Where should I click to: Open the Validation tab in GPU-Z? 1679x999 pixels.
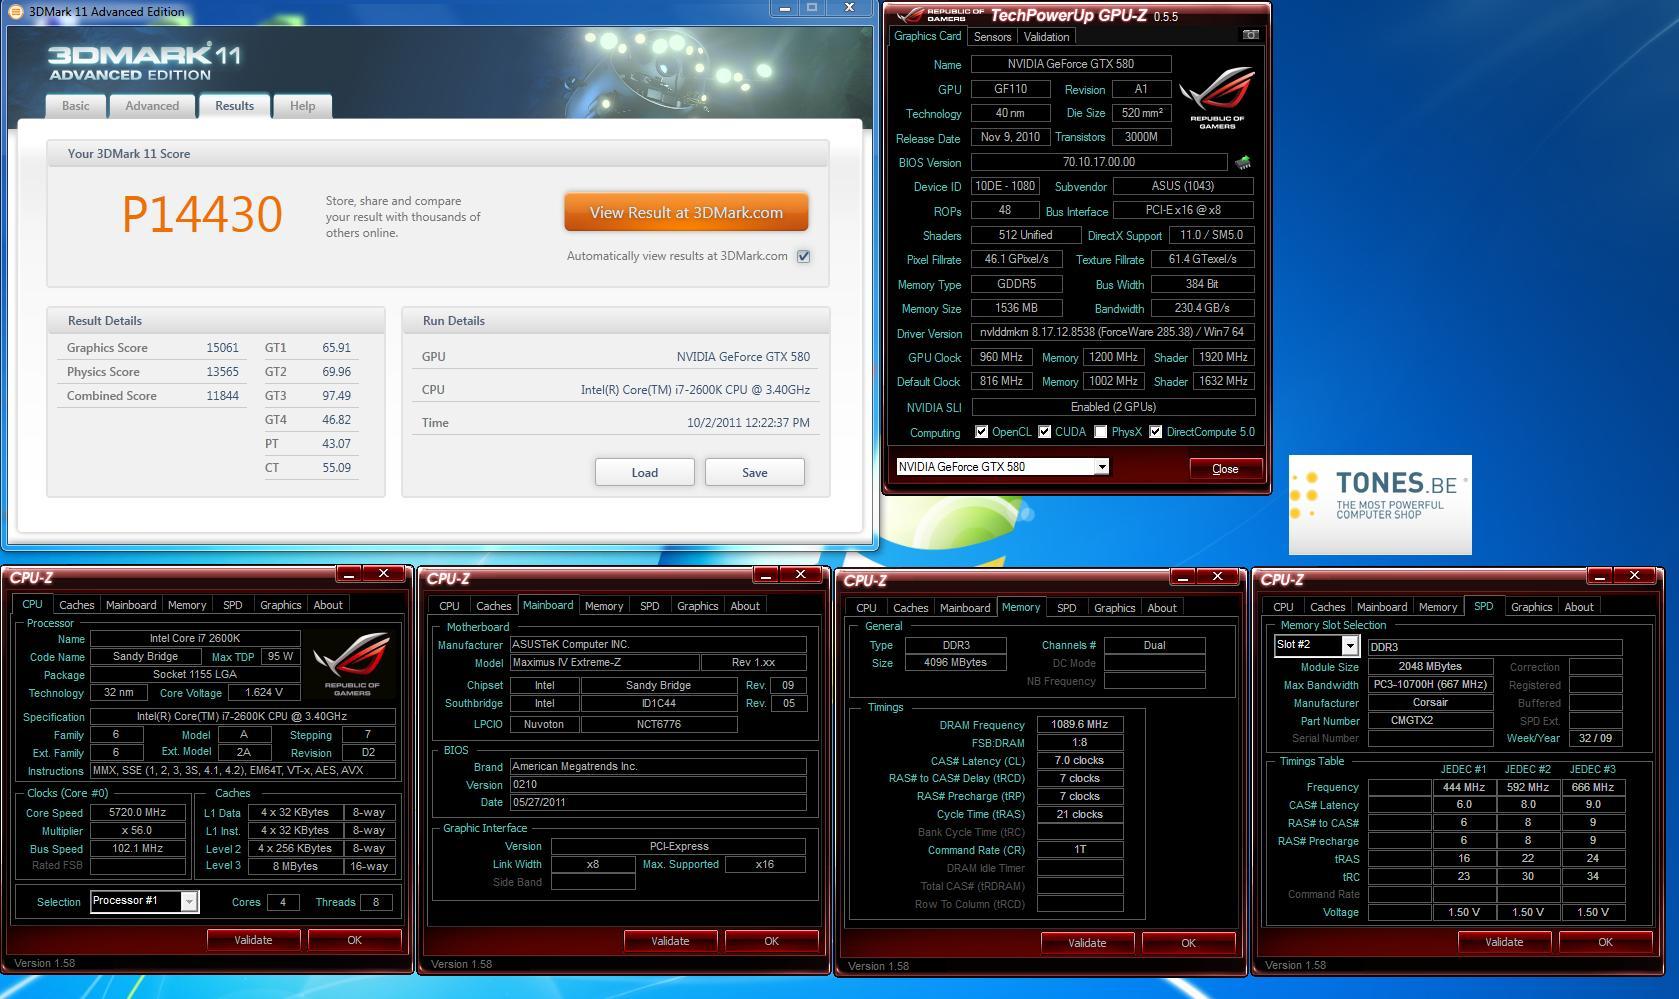tap(1046, 37)
